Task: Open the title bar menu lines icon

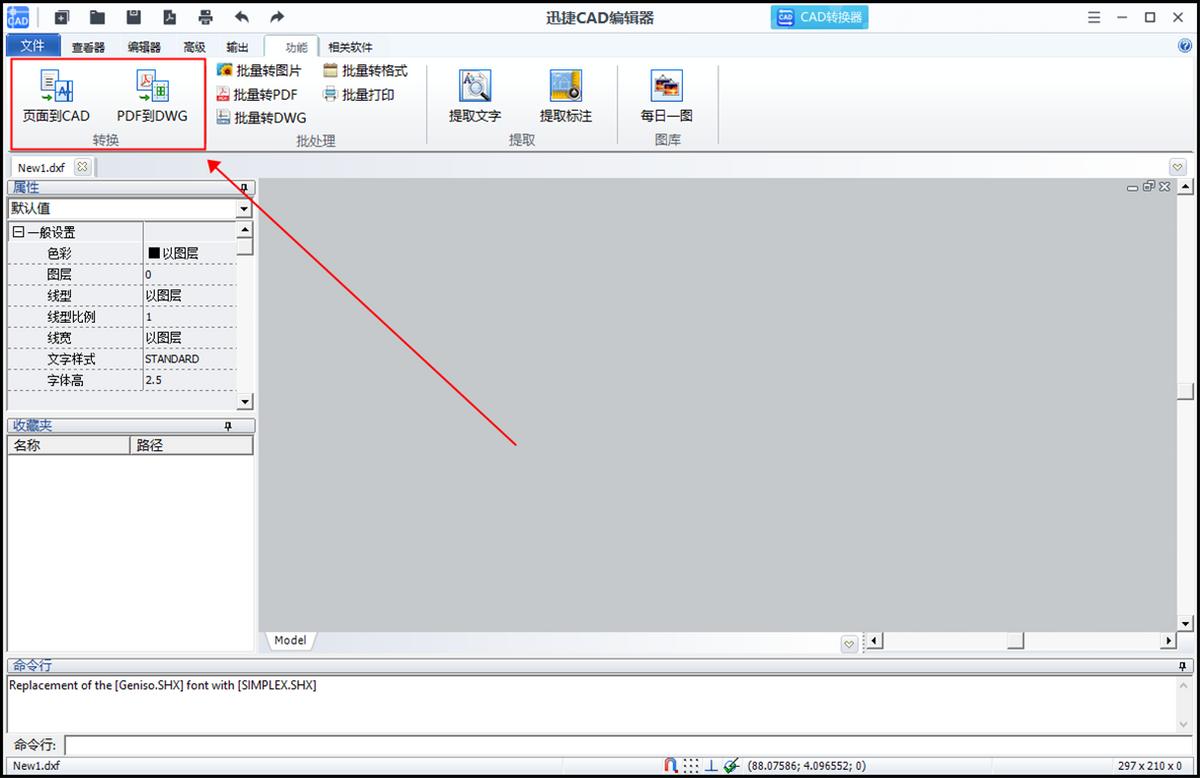Action: (x=1095, y=17)
